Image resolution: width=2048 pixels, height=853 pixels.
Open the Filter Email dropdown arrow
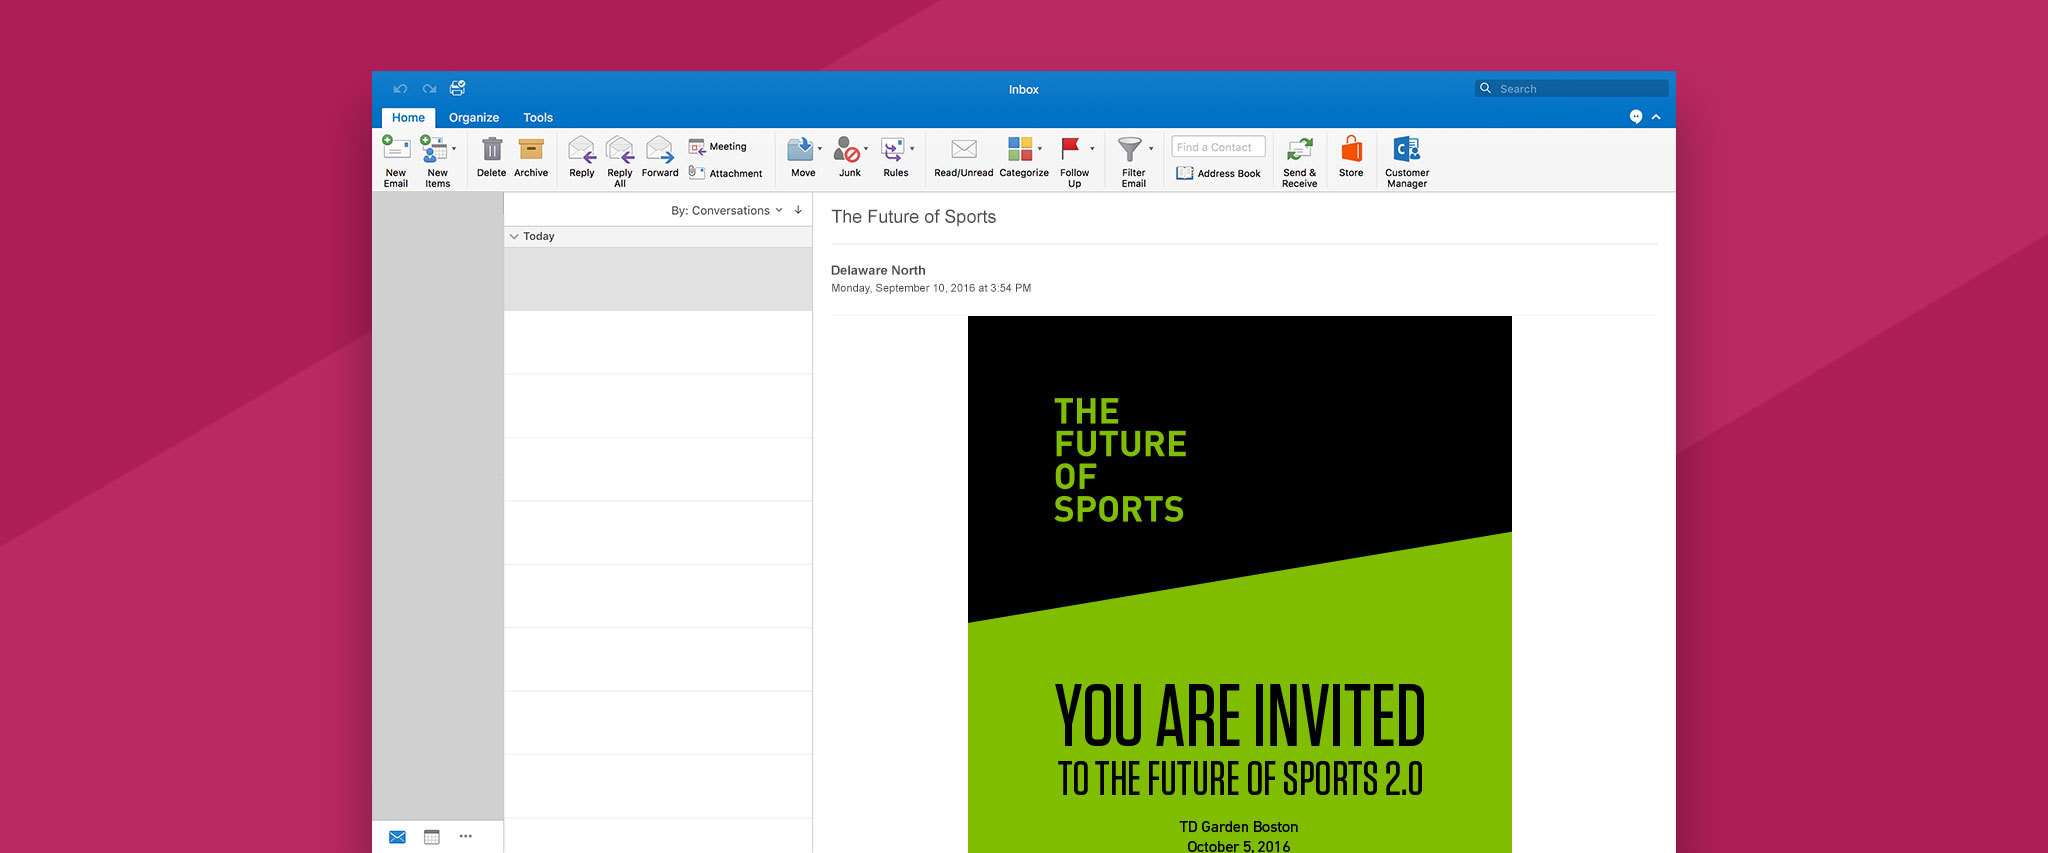[1151, 149]
